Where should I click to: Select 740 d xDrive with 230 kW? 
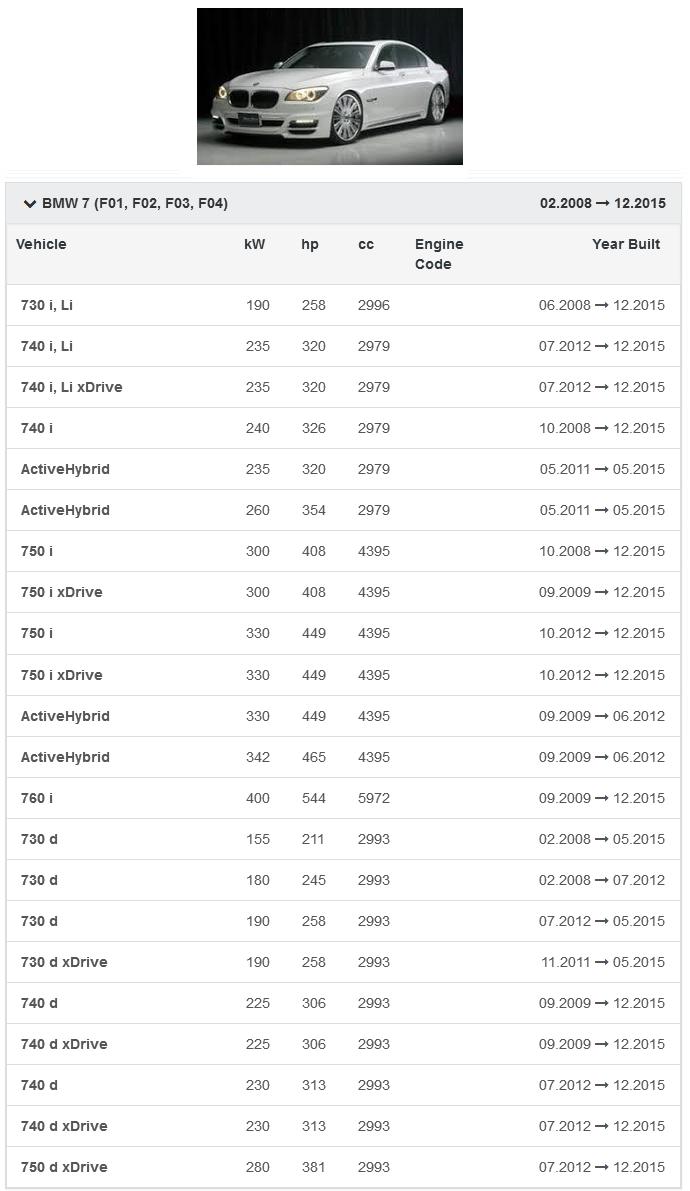(x=64, y=1126)
